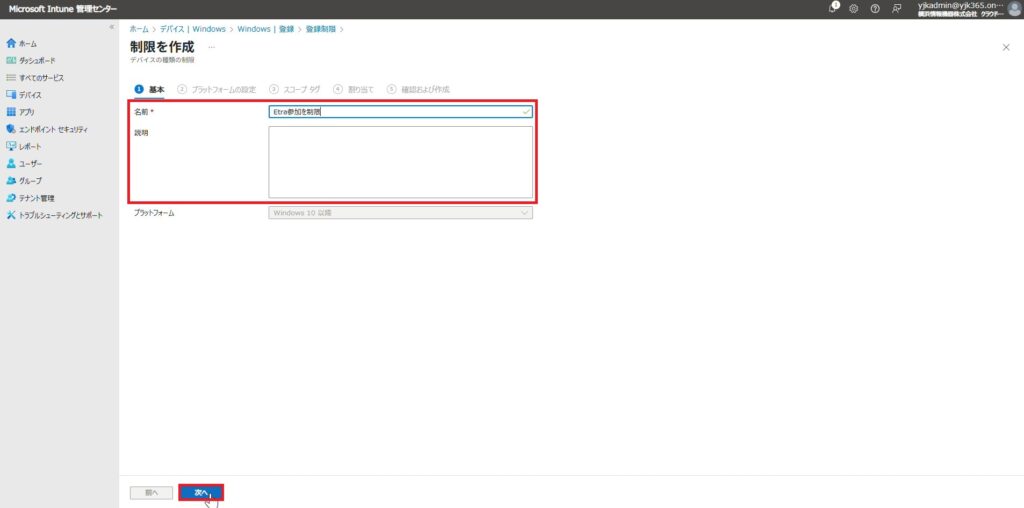The width and height of the screenshot is (1024, 508).
Task: Open portal settings gear icon
Action: click(x=854, y=8)
